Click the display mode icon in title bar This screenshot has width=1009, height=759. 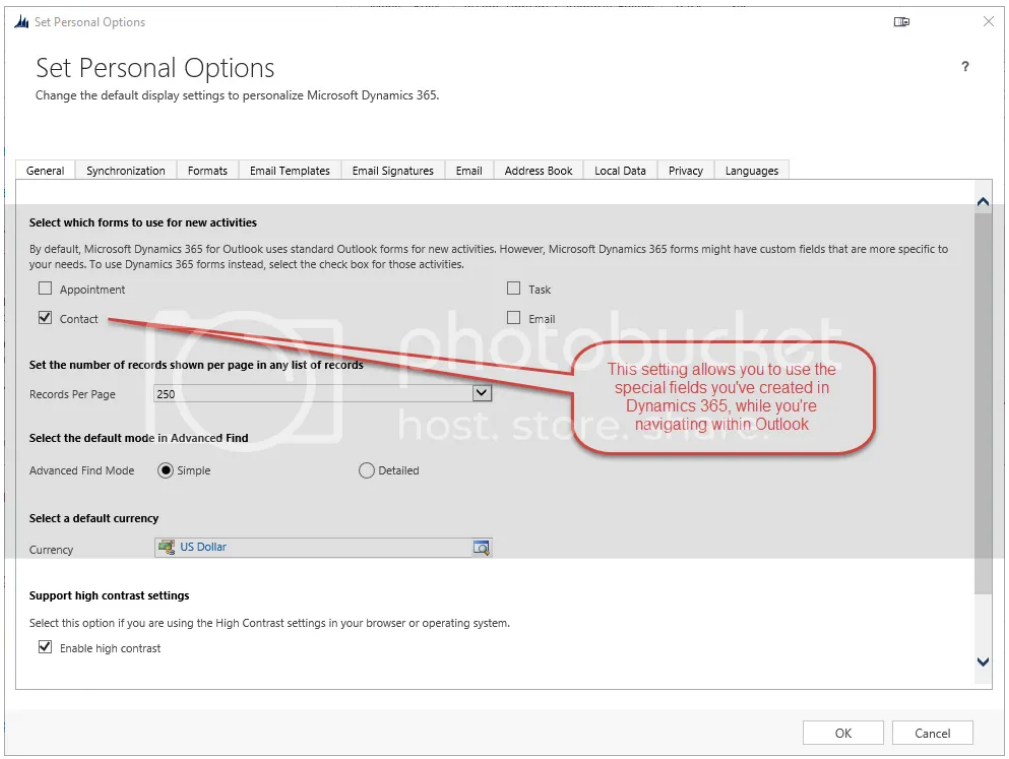(x=902, y=22)
